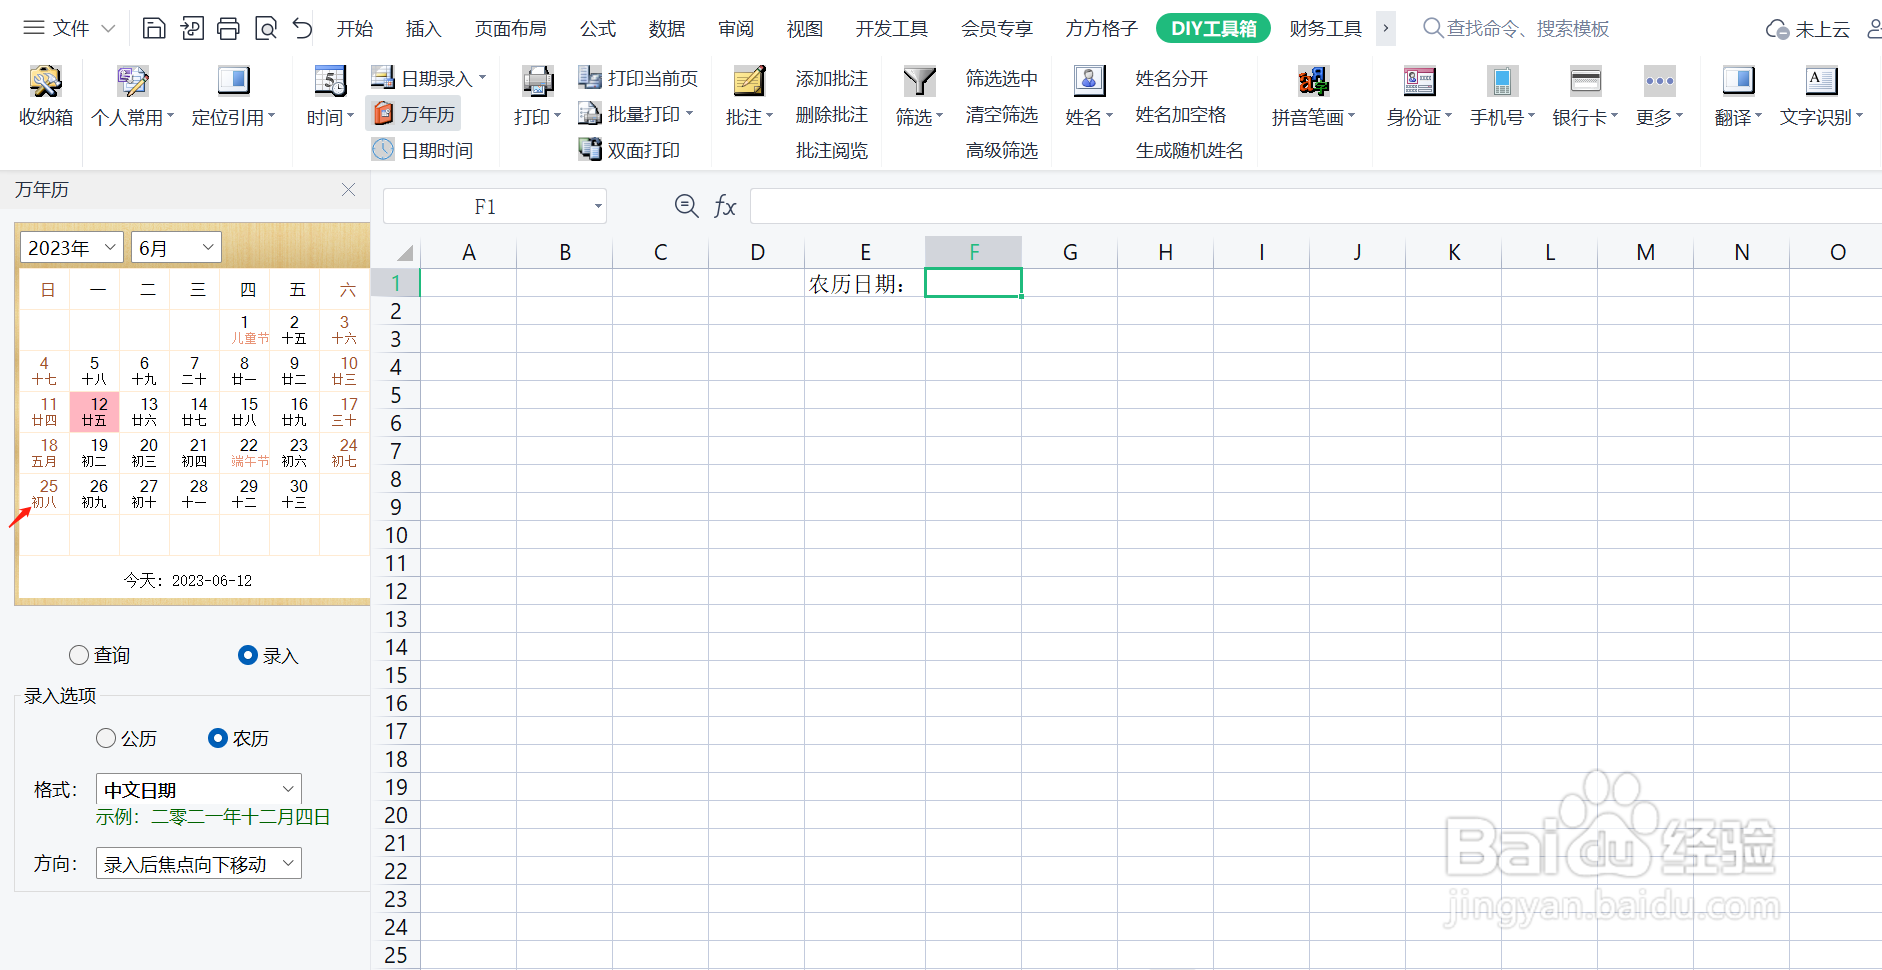Image resolution: width=1882 pixels, height=970 pixels.
Task: Click the 银行卡 card icon
Action: click(1585, 81)
